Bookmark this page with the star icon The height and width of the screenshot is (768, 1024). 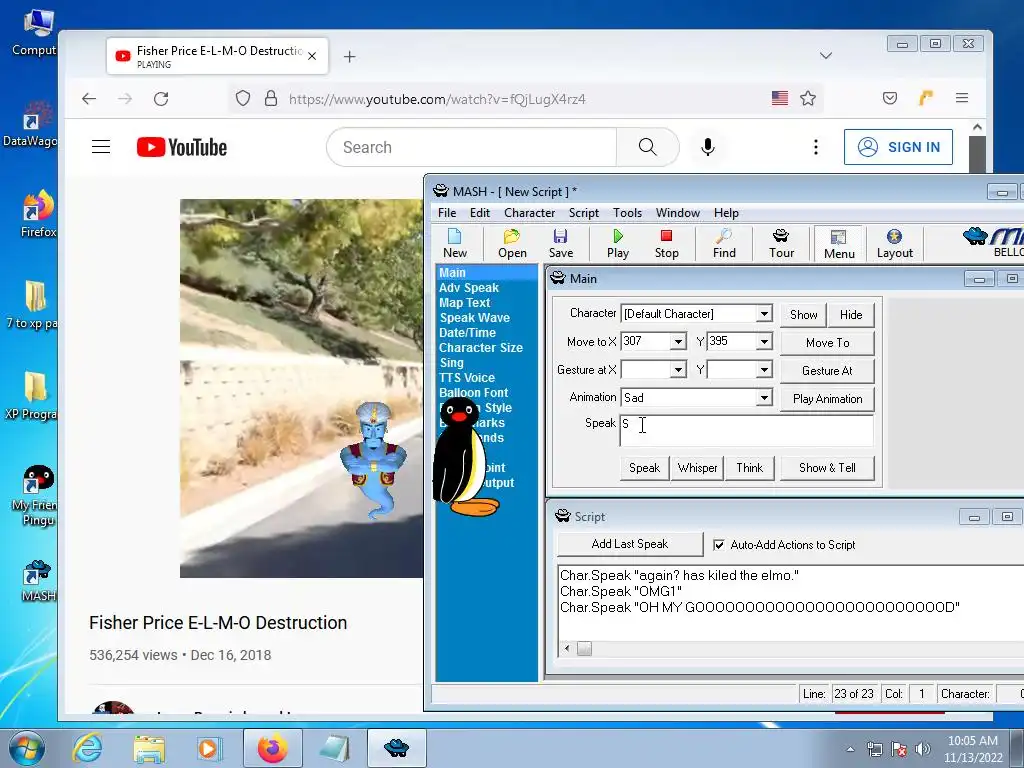(808, 99)
